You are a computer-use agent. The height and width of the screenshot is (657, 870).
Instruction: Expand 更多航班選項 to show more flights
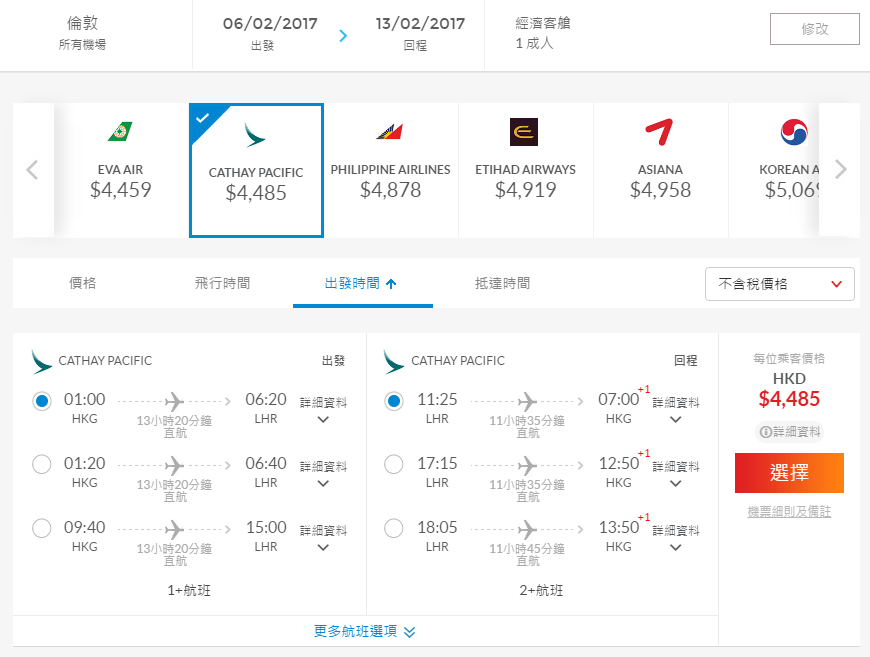(365, 631)
